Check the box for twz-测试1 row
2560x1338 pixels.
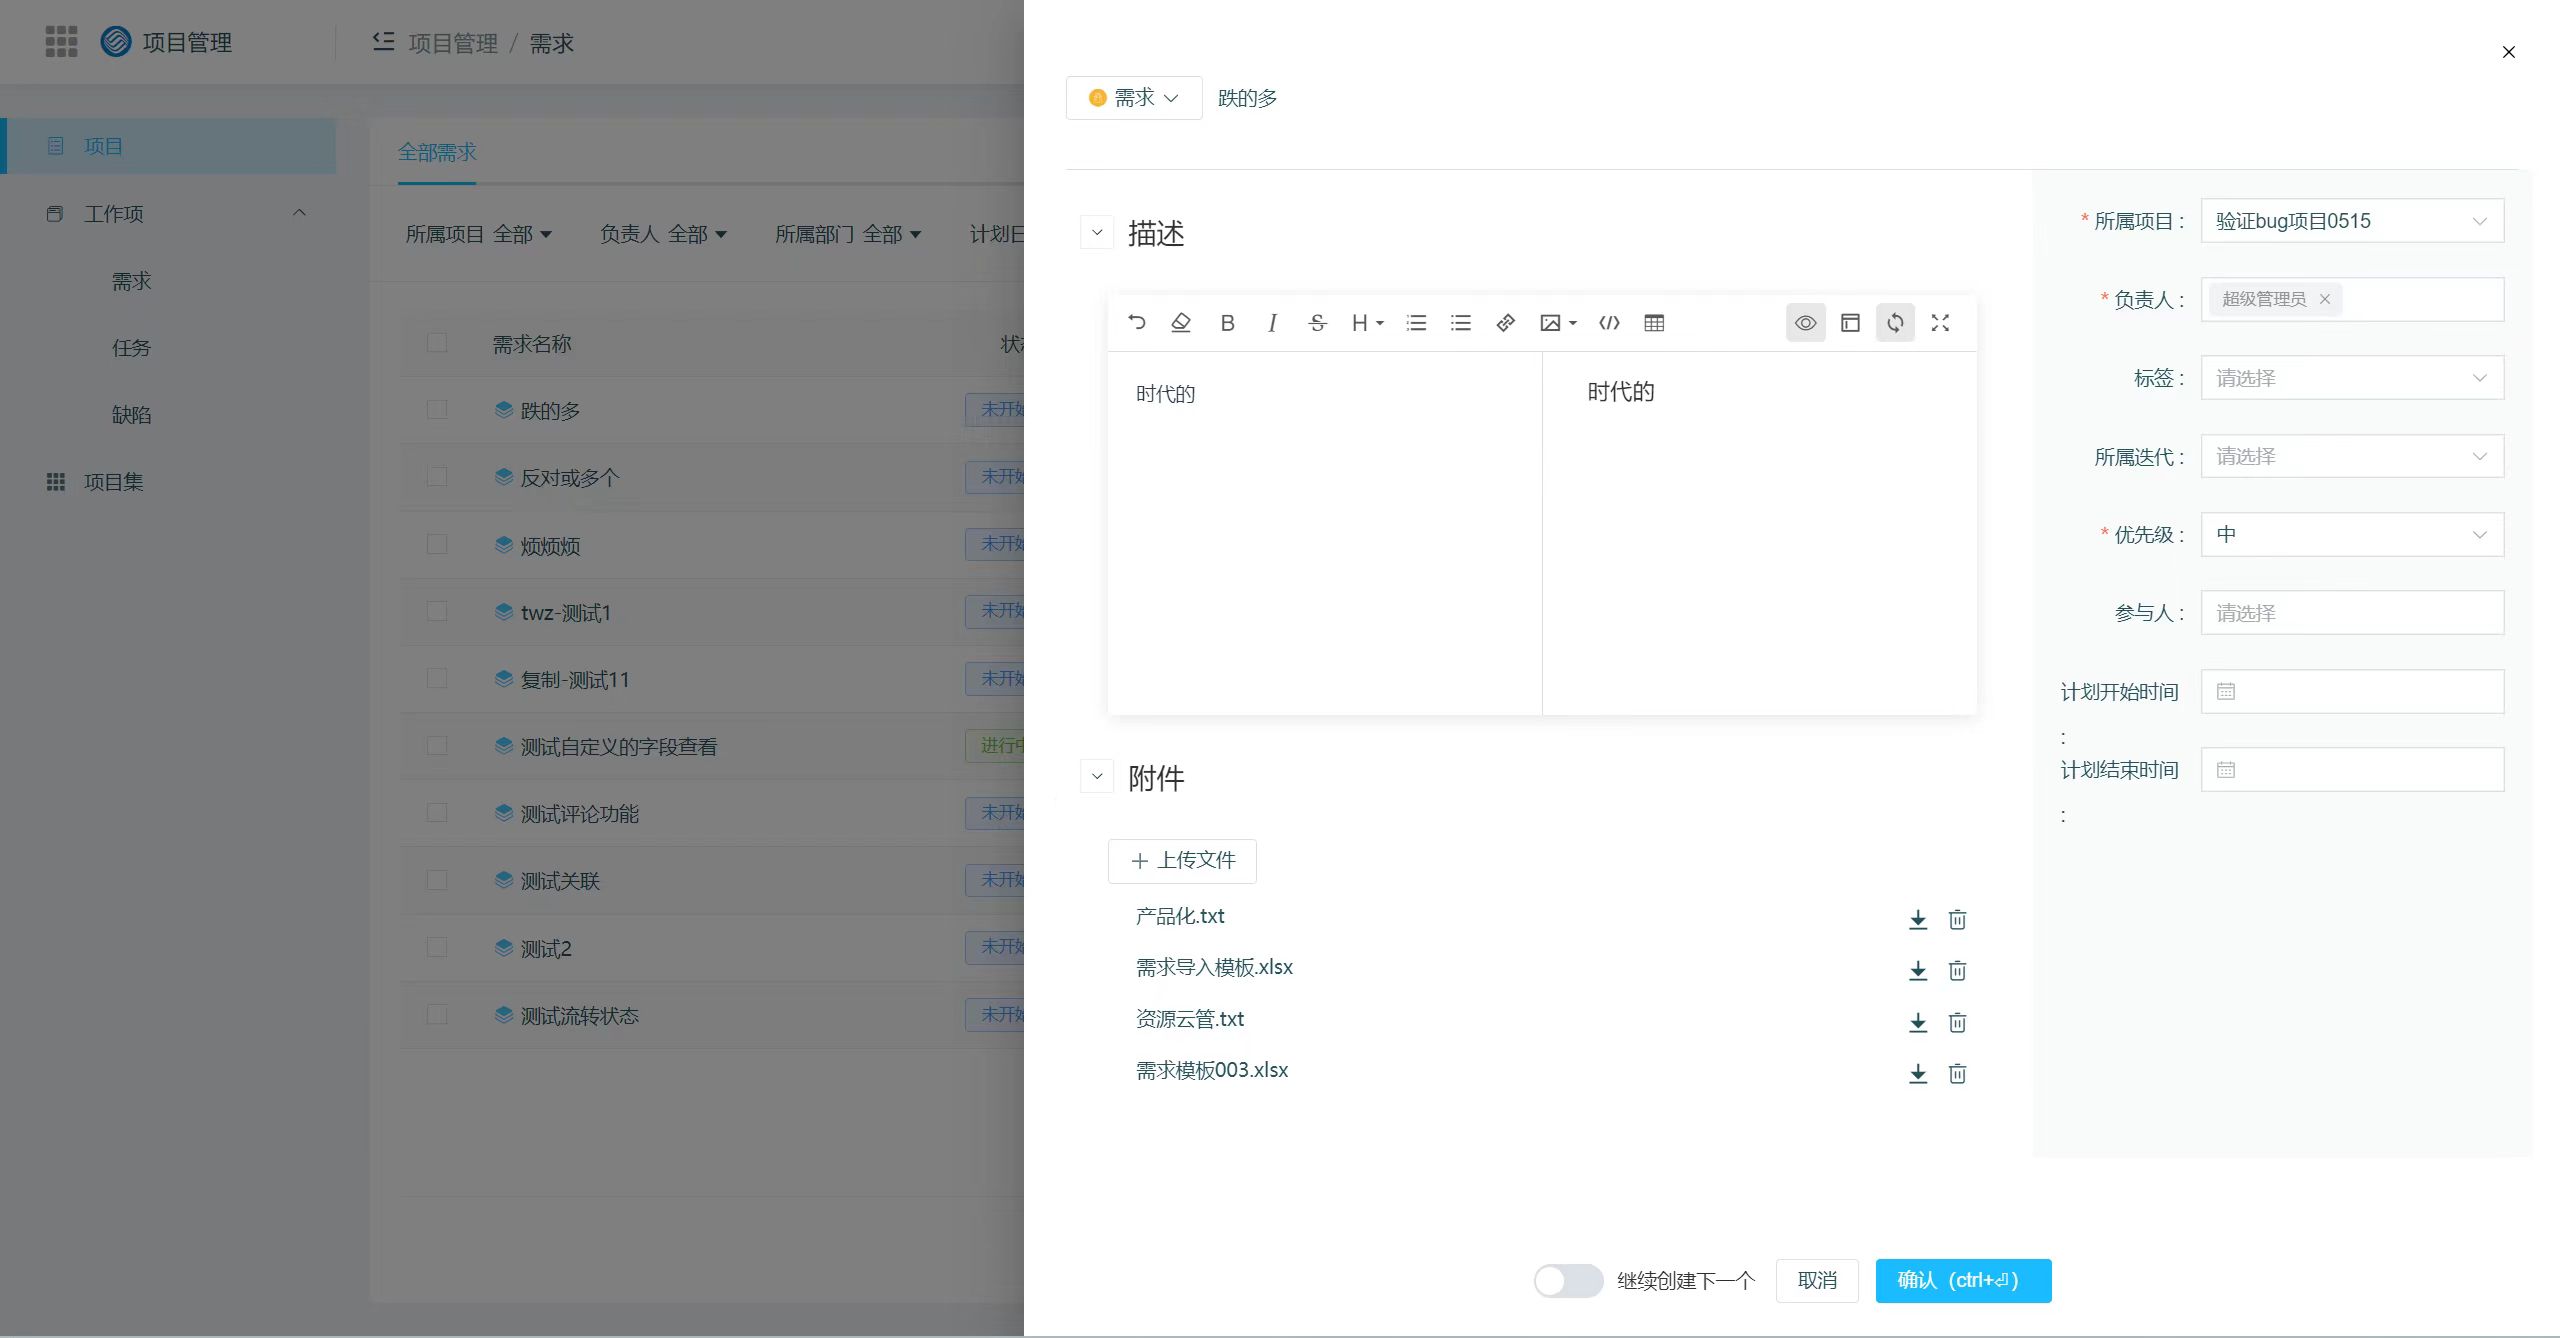click(437, 611)
